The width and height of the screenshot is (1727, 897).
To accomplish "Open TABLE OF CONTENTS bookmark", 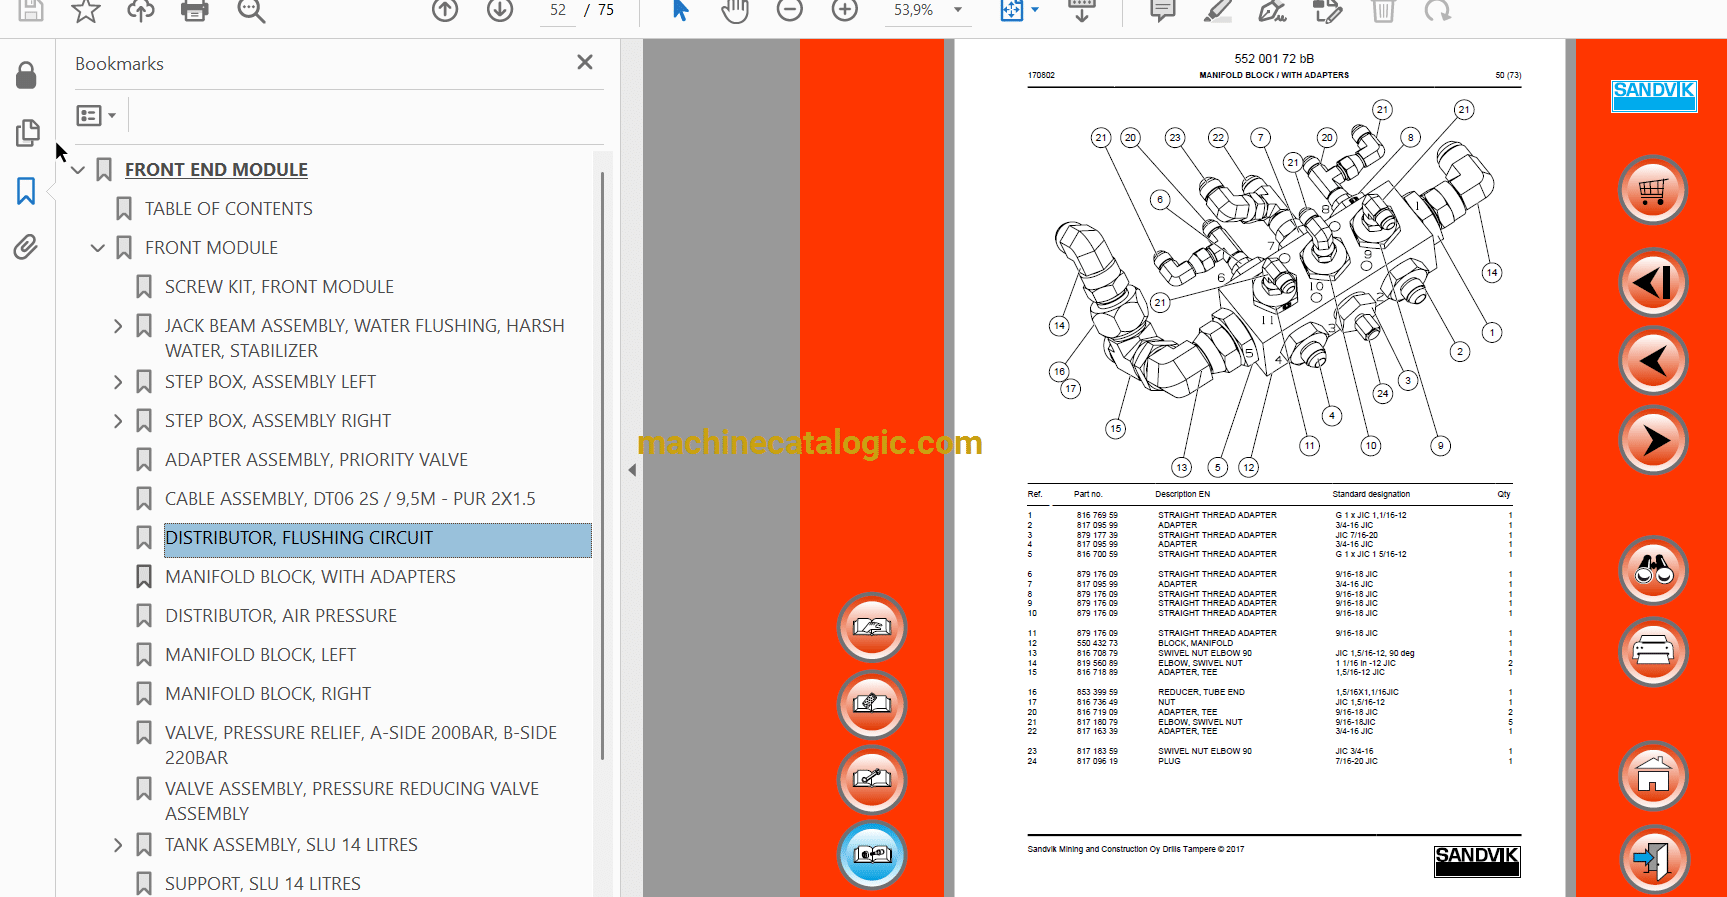I will [229, 209].
